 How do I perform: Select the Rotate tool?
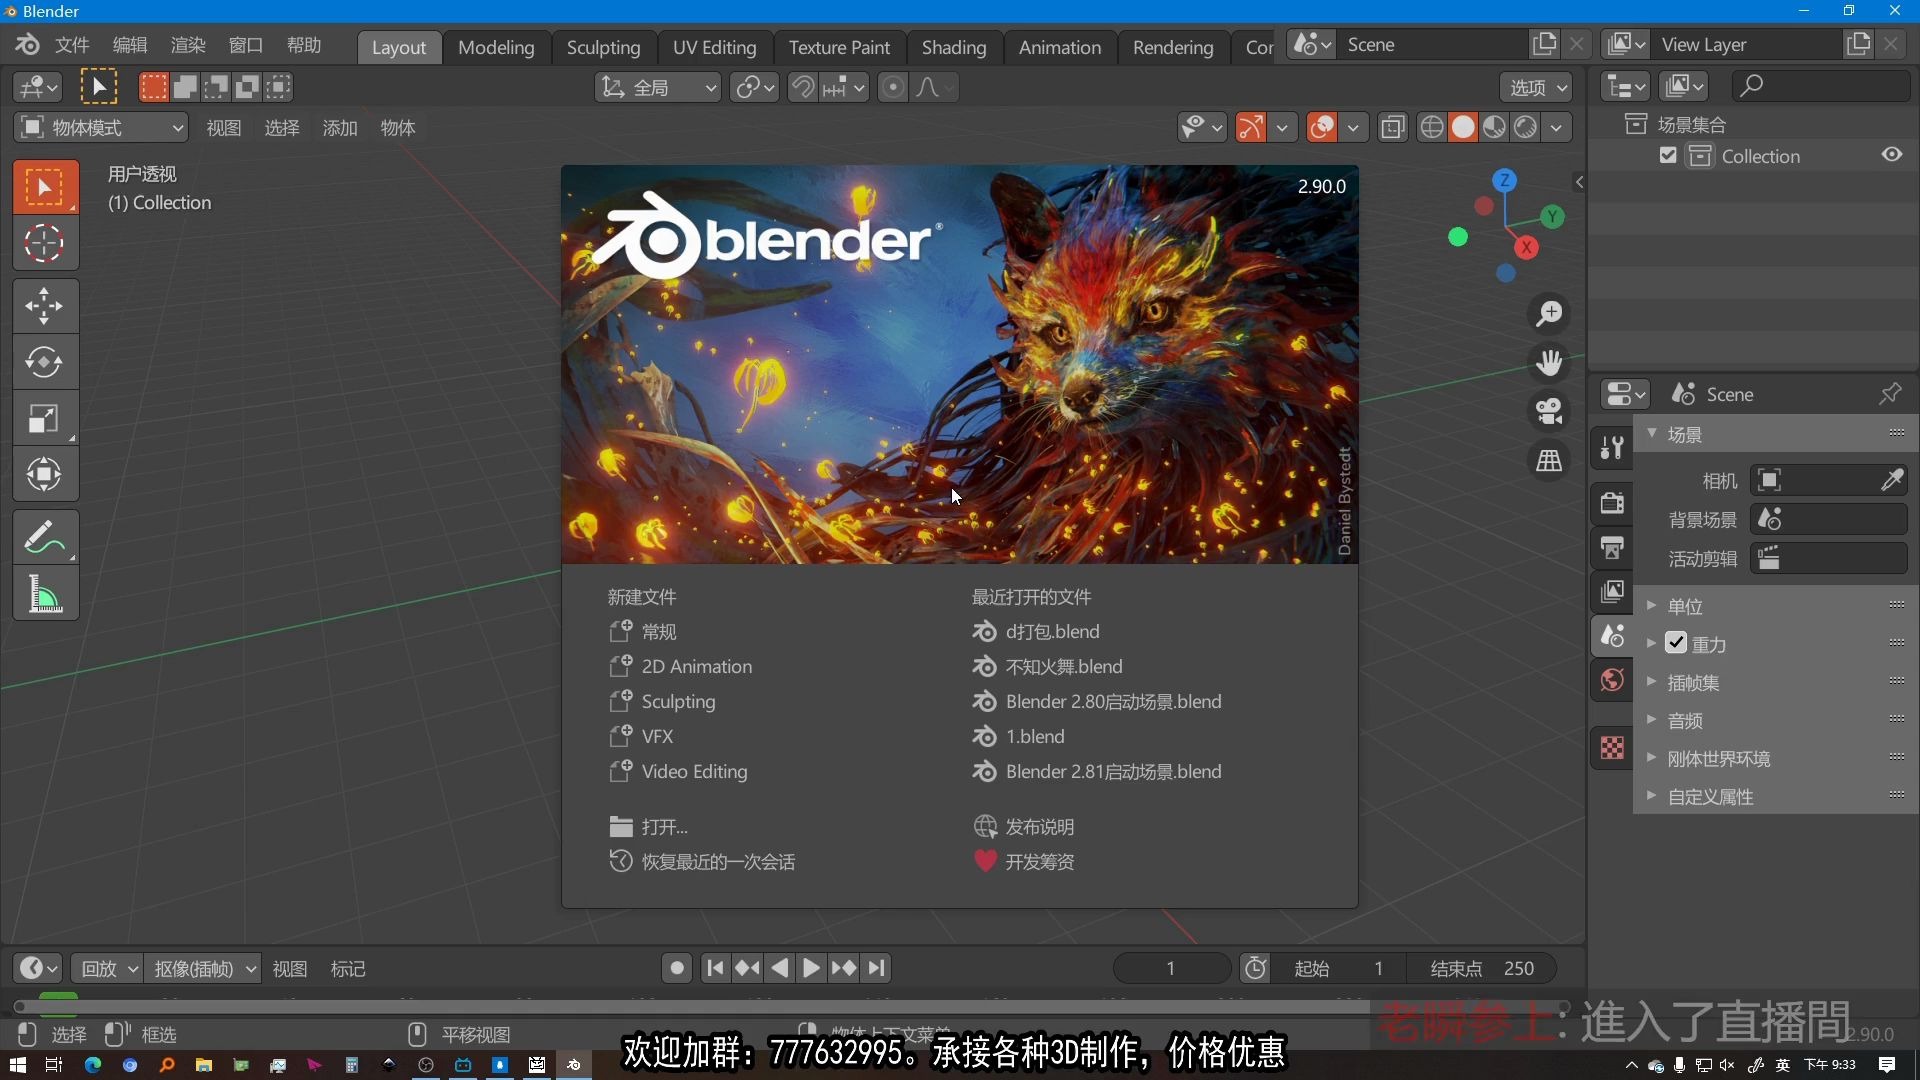[45, 362]
